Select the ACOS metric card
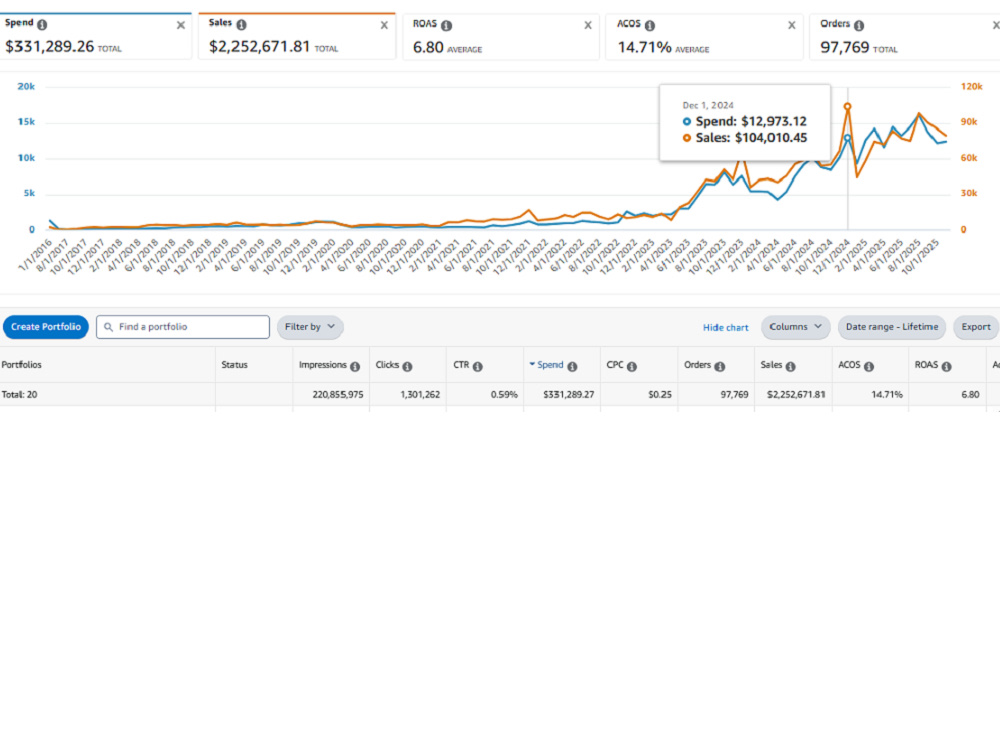1000x750 pixels. tap(704, 37)
